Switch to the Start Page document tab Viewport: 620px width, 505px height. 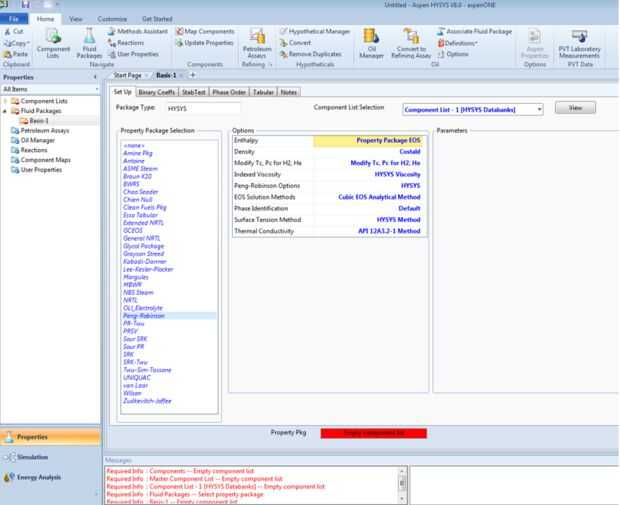coord(128,75)
